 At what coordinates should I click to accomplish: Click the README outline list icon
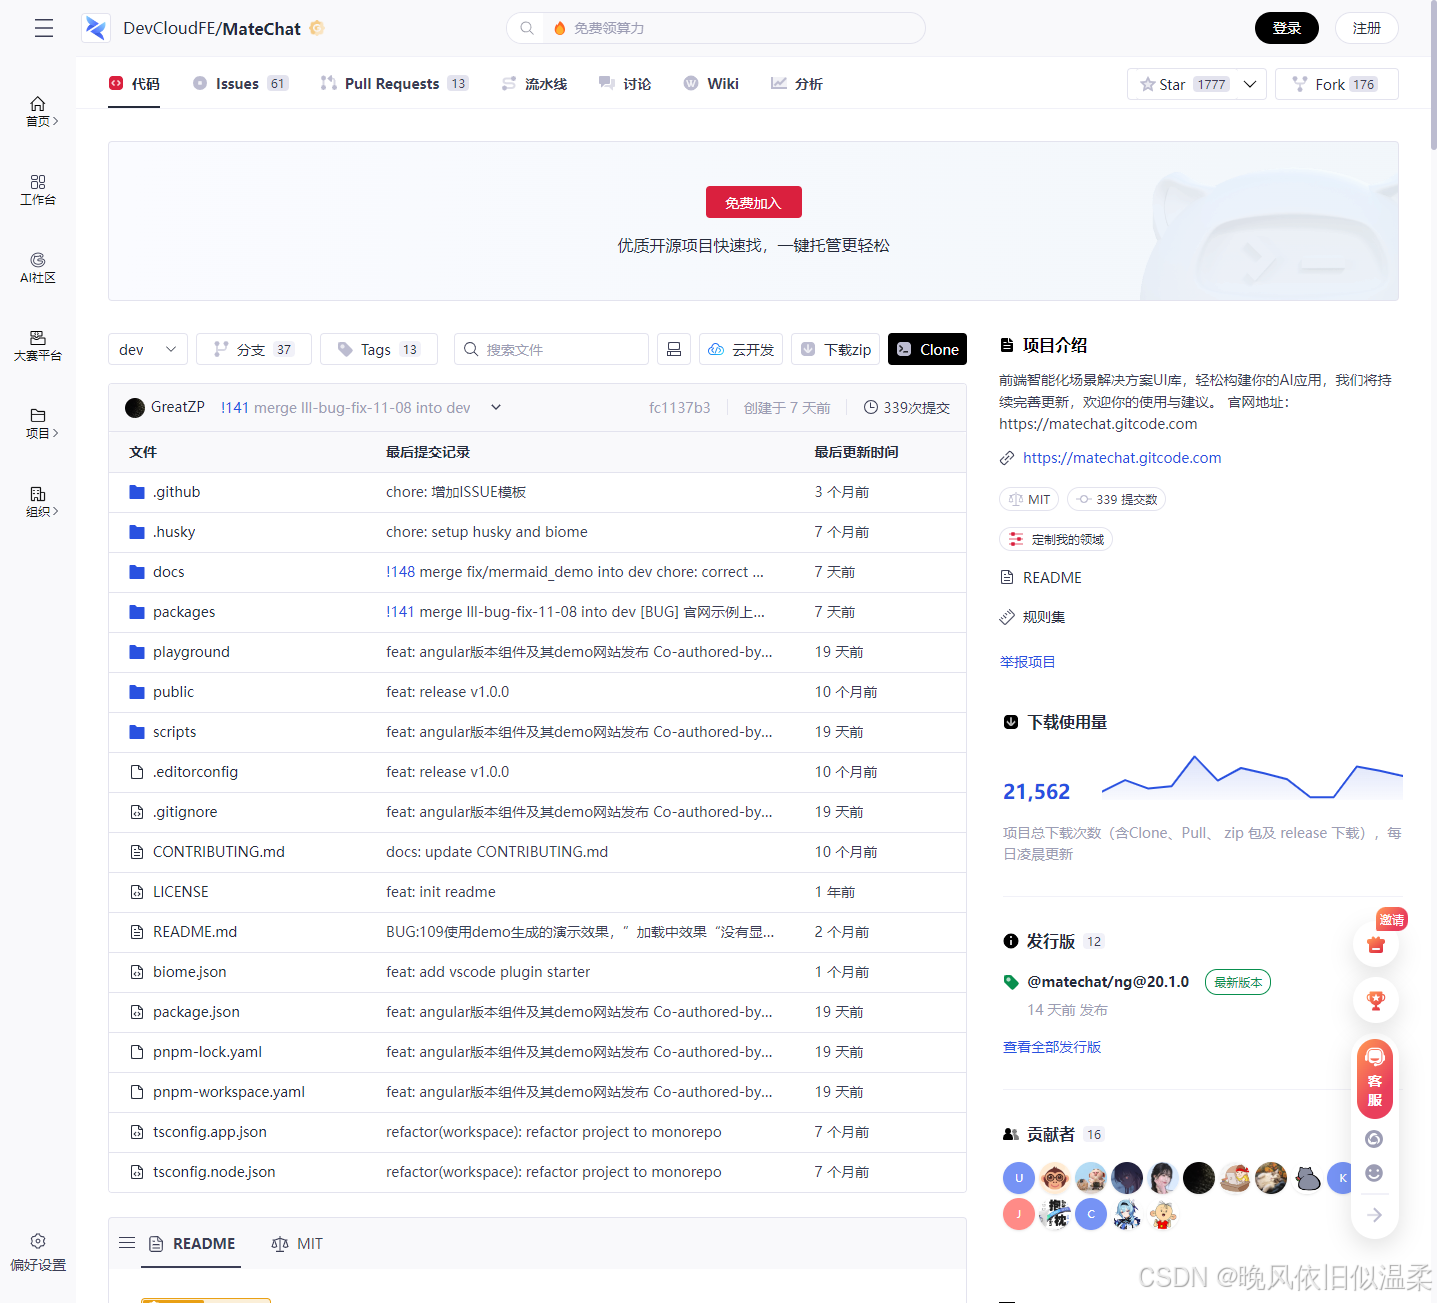click(127, 1243)
